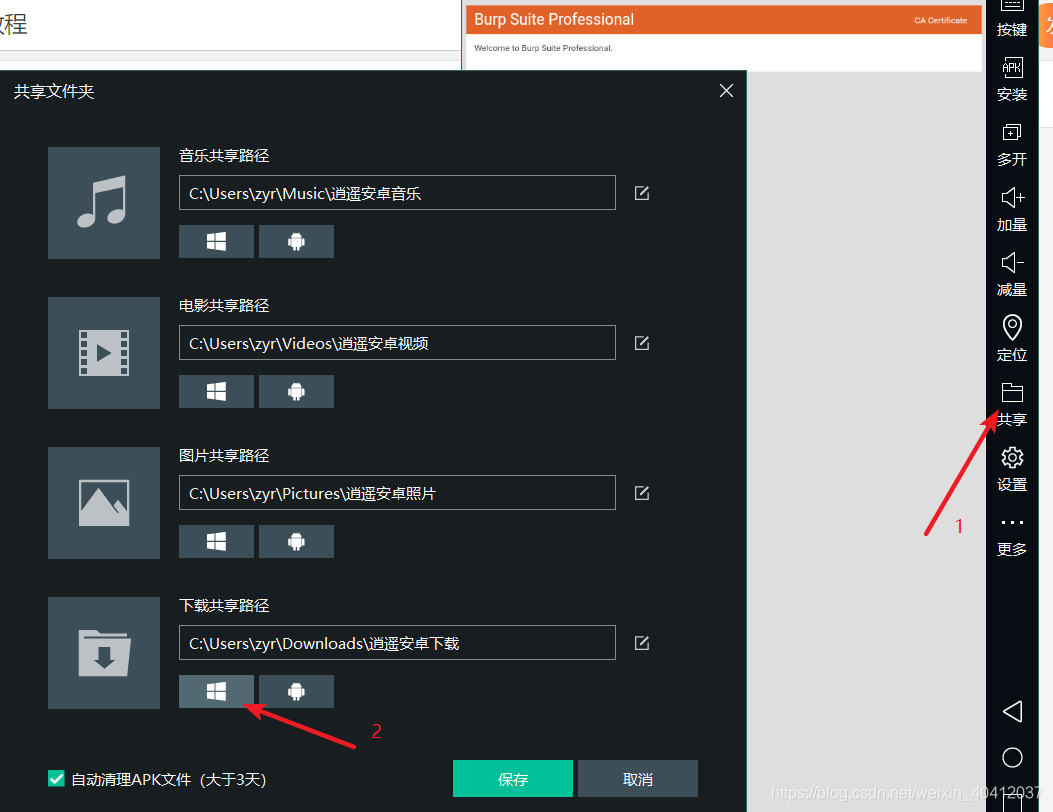Open Windows folder for download share path

click(x=216, y=691)
